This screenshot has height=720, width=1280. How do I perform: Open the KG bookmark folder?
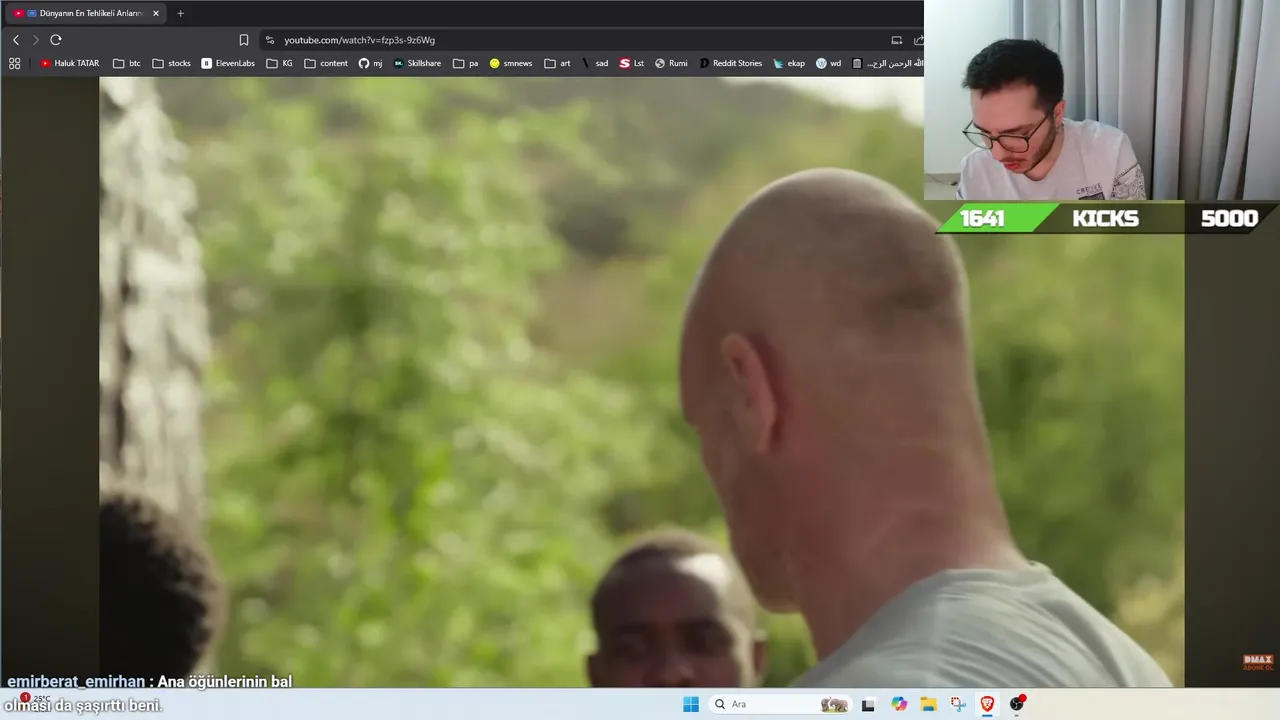(x=280, y=63)
